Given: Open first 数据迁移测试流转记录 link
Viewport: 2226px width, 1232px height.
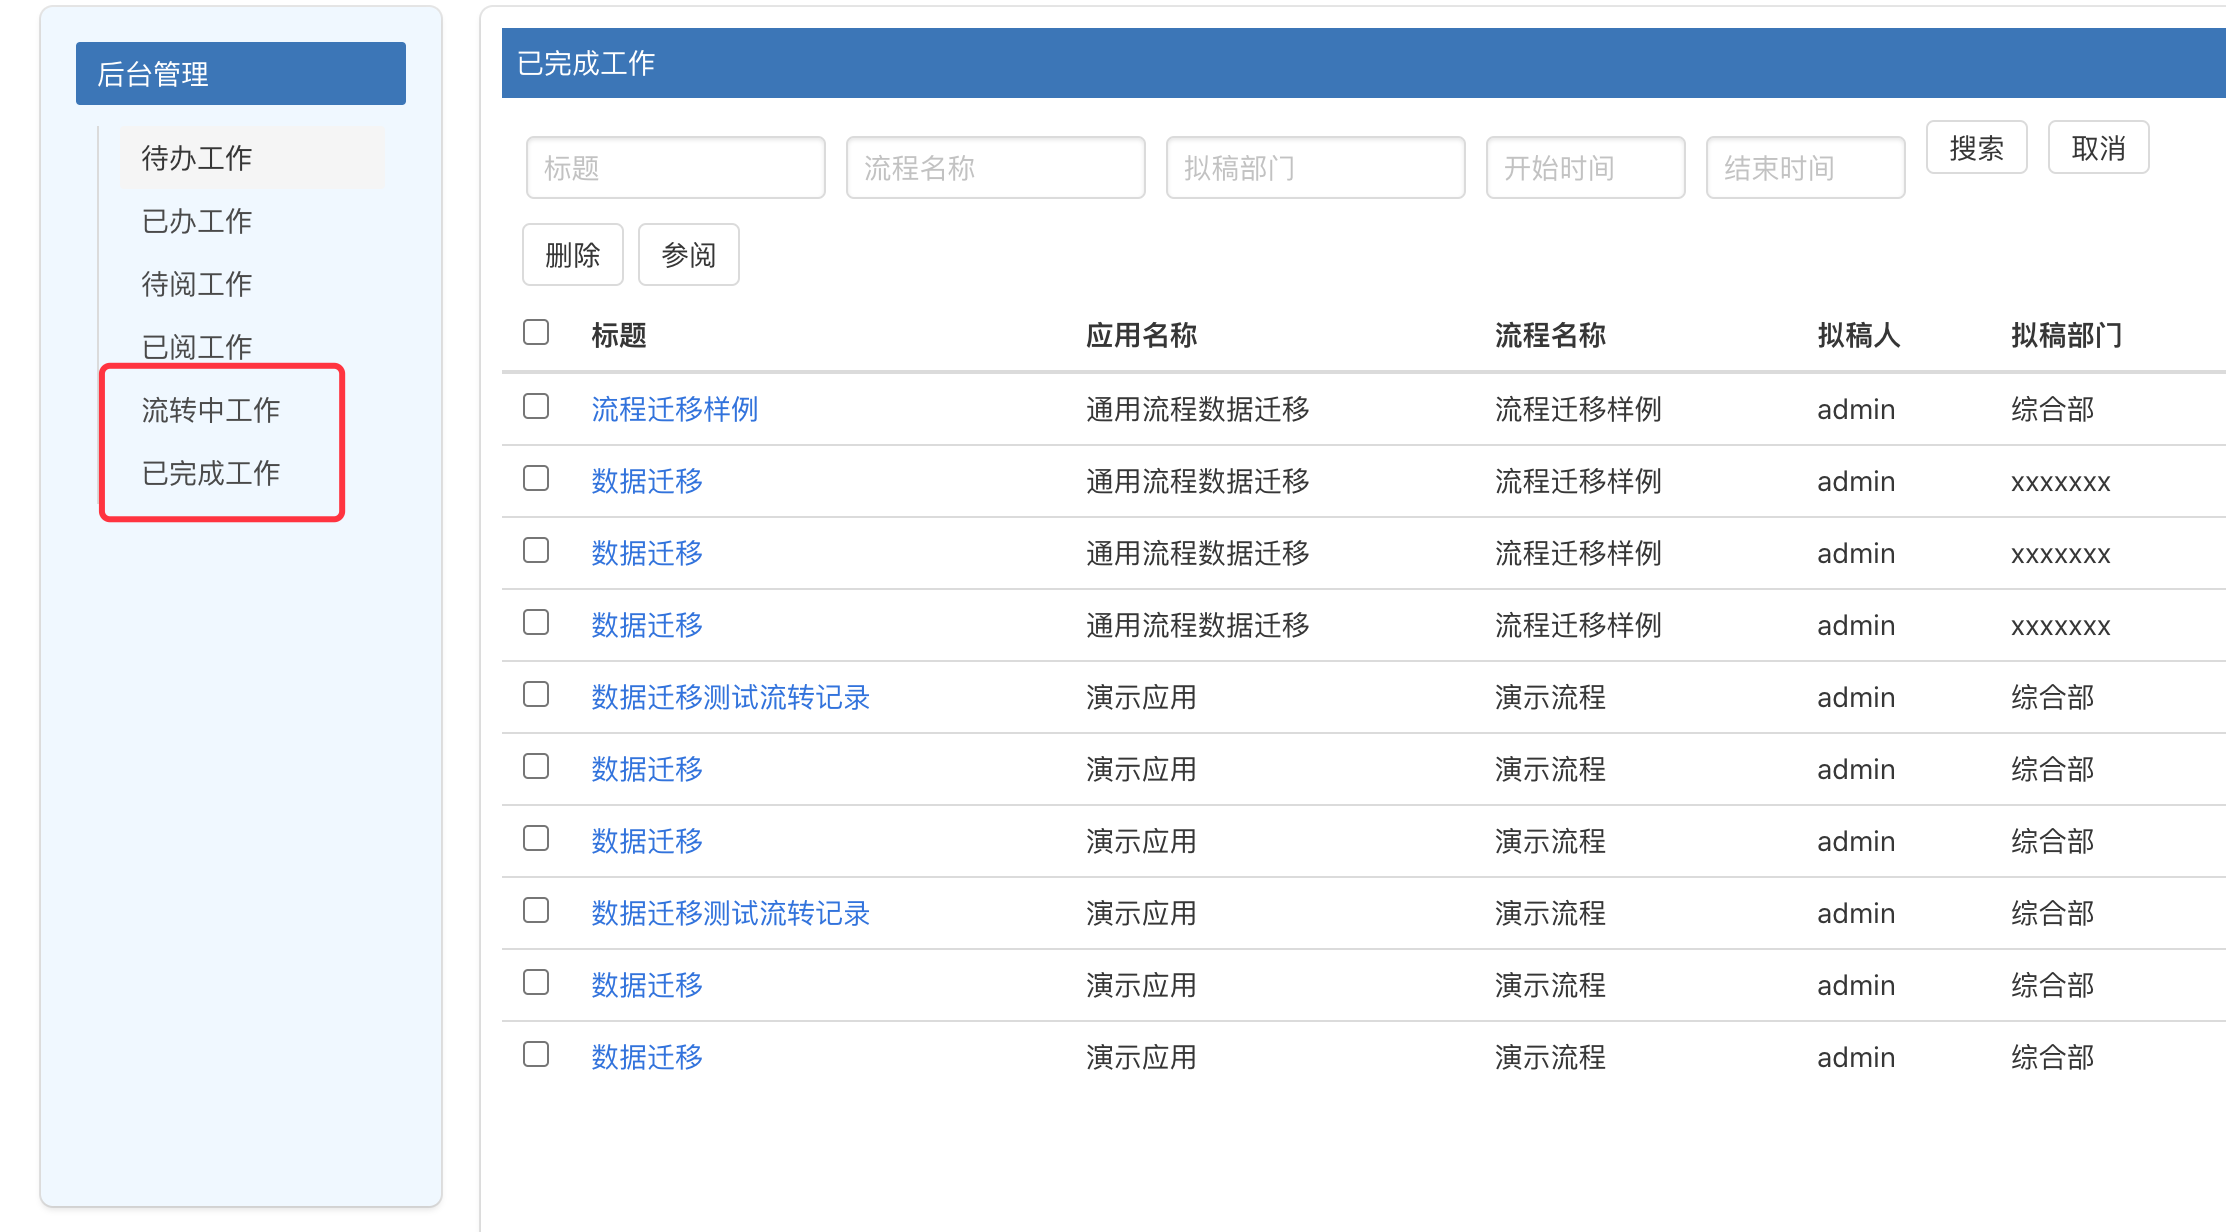Looking at the screenshot, I should [730, 697].
